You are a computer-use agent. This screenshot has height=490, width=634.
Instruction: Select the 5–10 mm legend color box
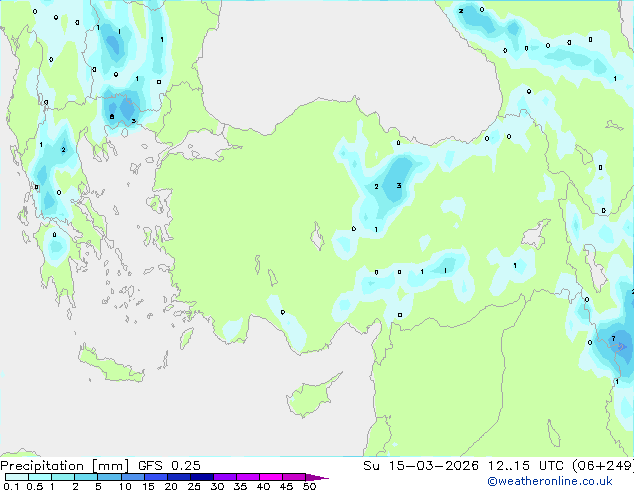109,477
